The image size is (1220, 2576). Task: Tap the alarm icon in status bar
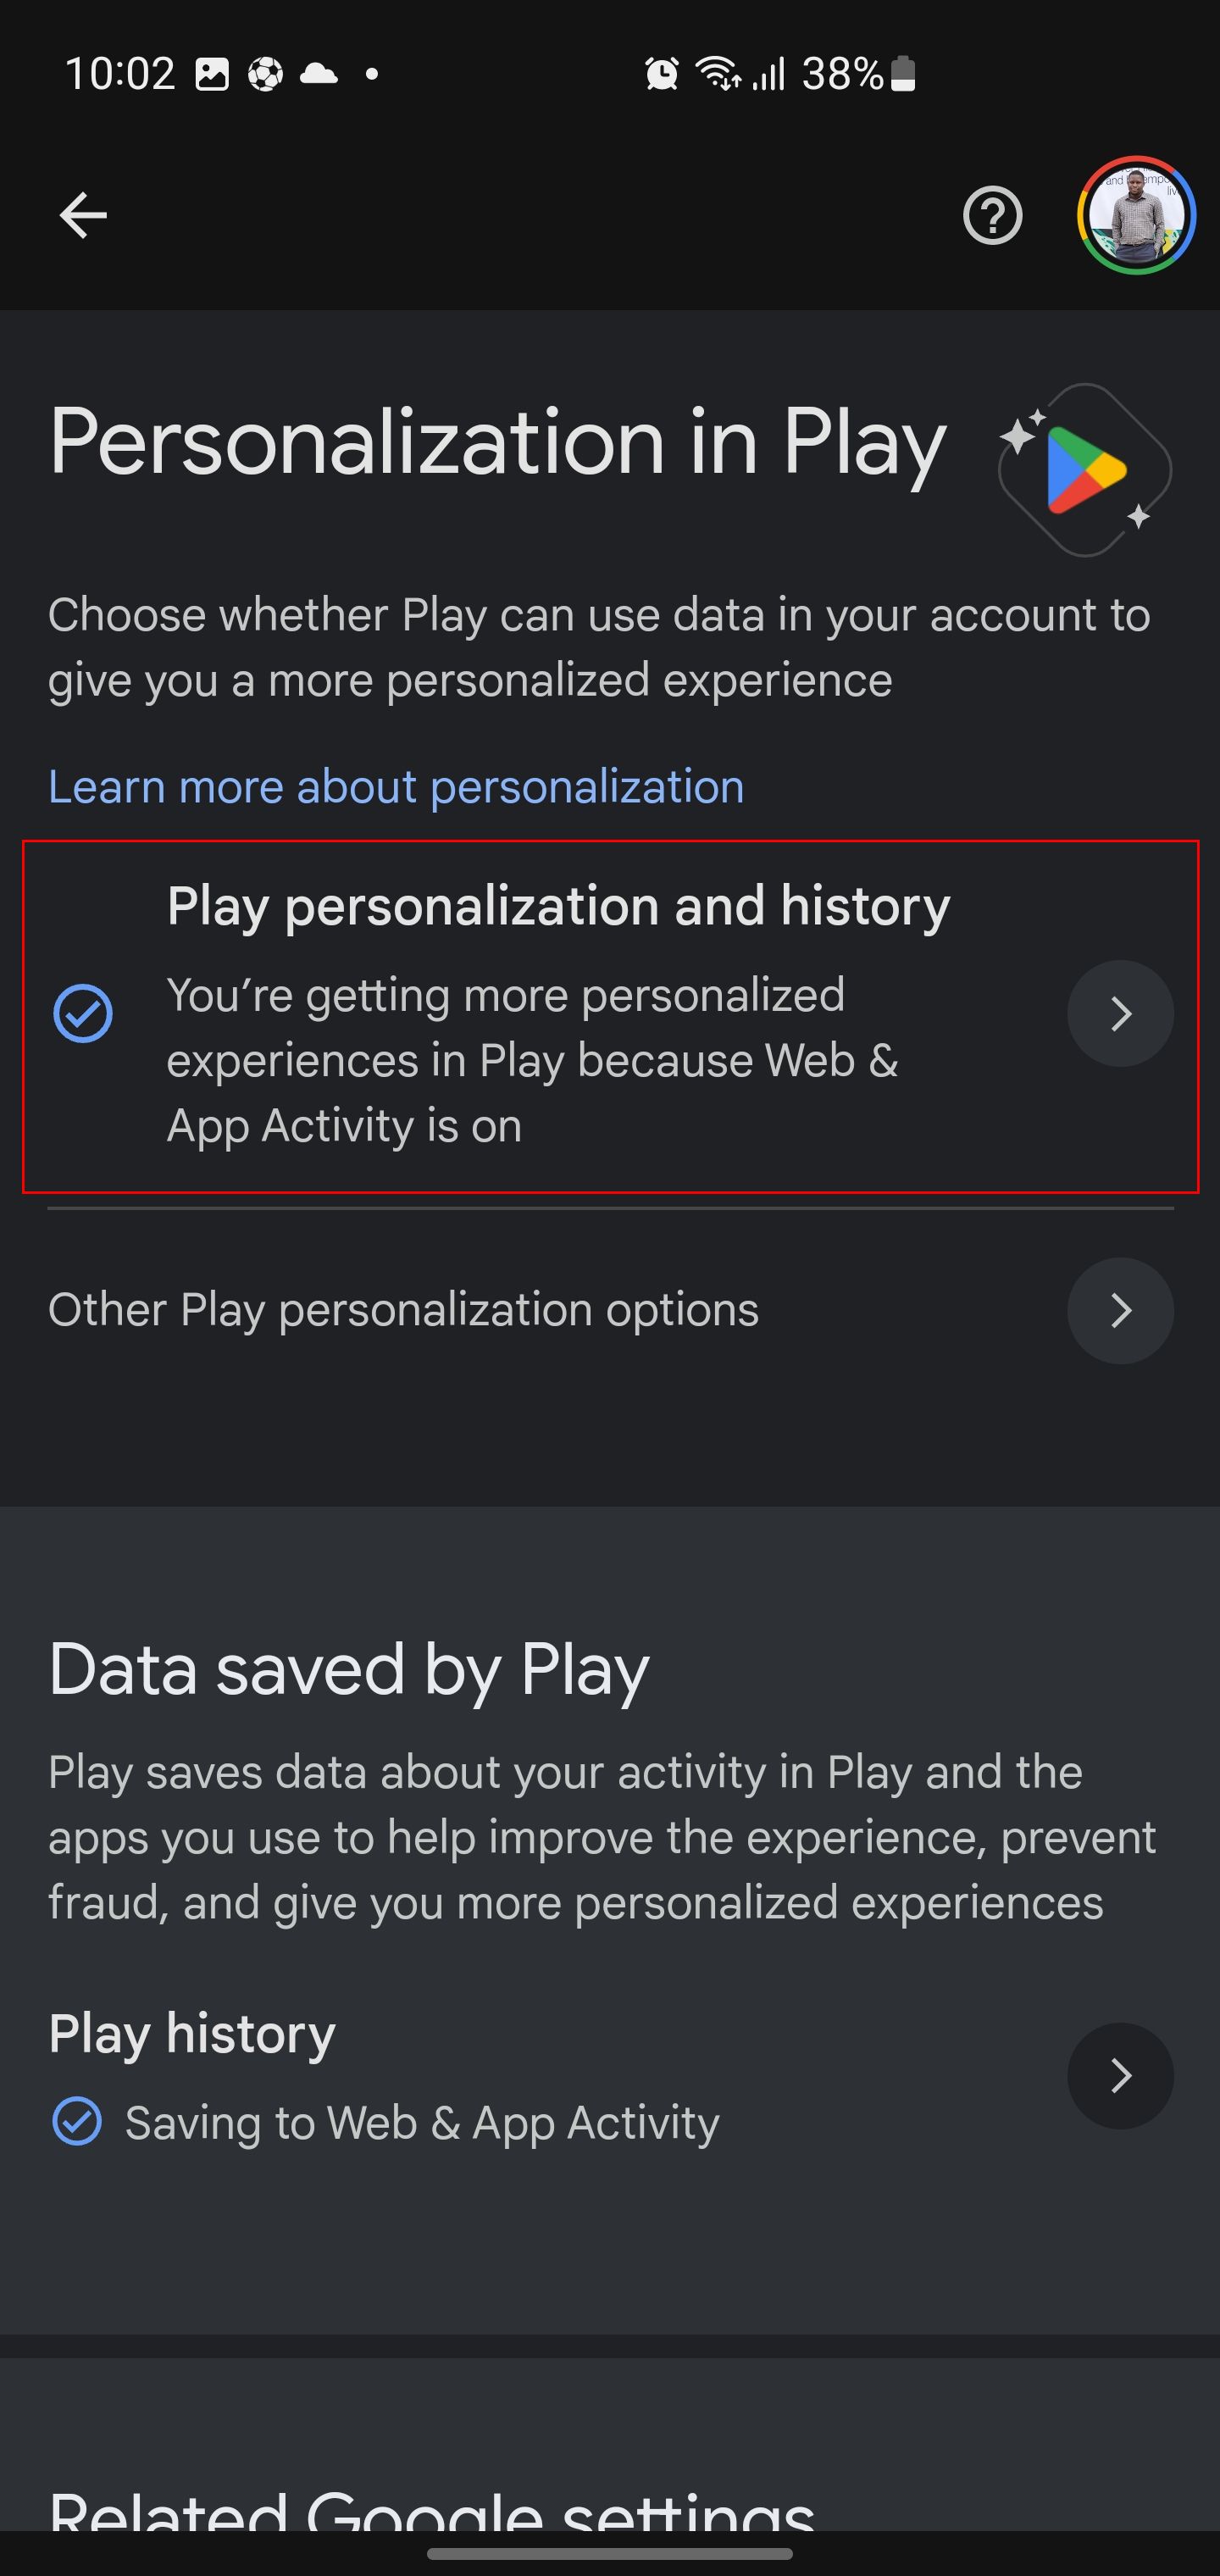click(x=661, y=74)
